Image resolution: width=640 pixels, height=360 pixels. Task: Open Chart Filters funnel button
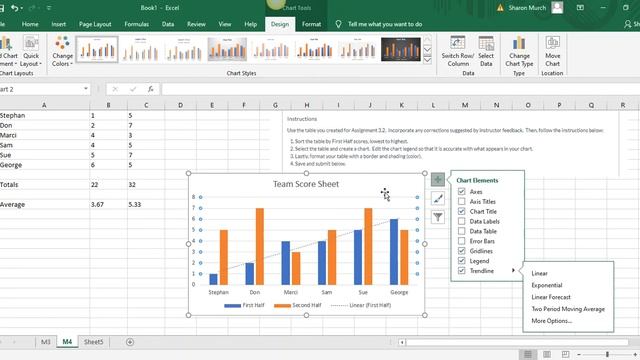tap(438, 217)
